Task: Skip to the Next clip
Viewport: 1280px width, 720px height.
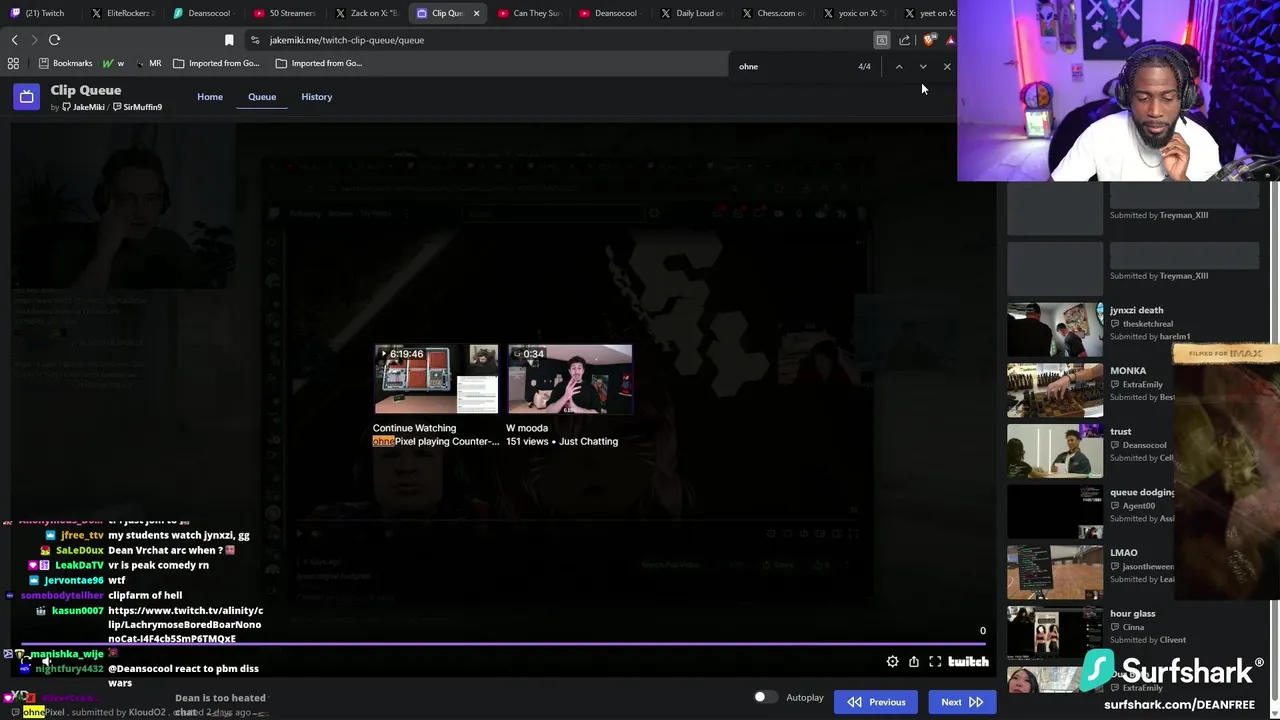Action: point(962,702)
